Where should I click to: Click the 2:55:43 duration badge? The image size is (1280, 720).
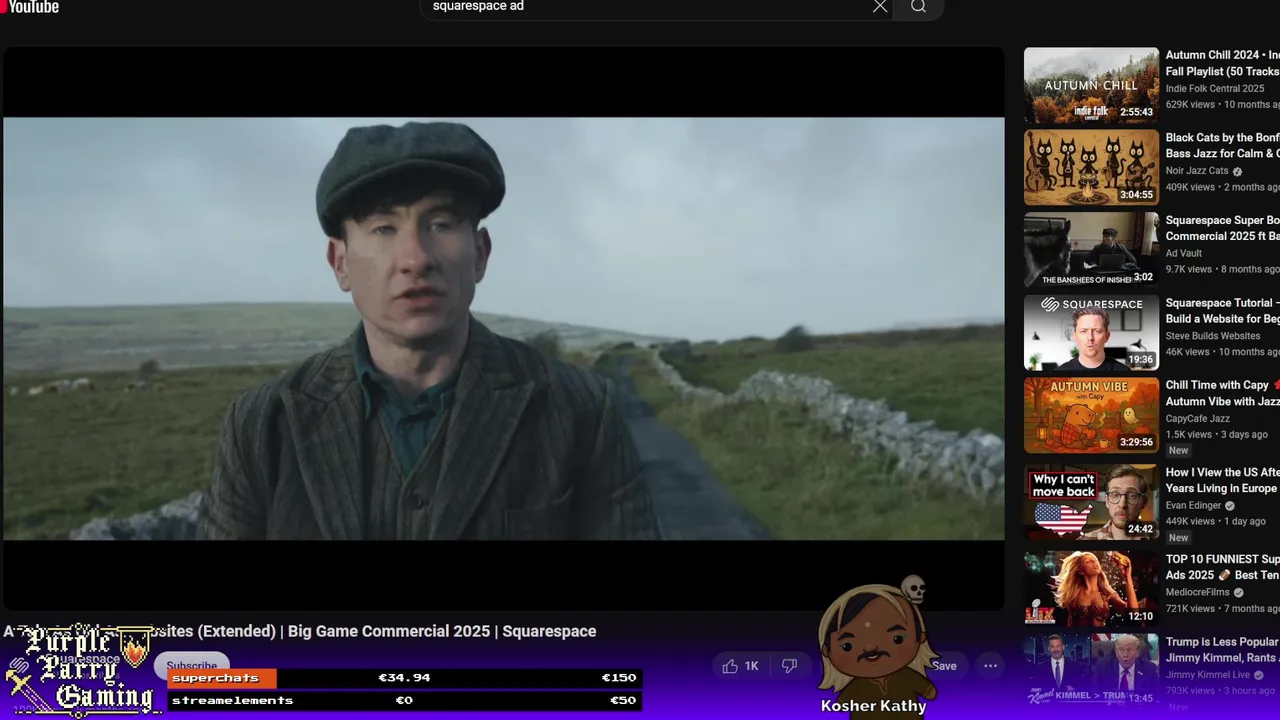click(1136, 112)
